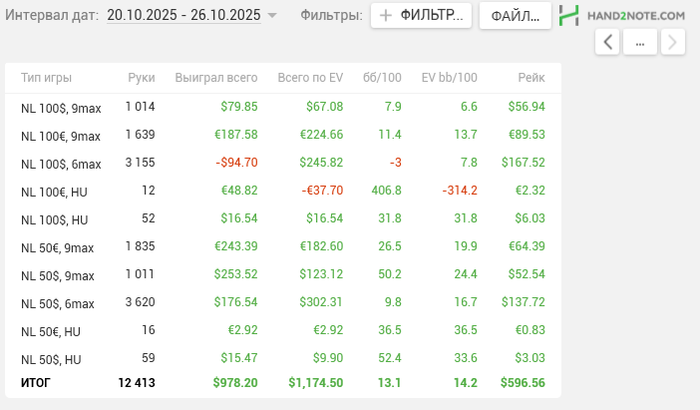Click the ИТОГ totals row

coord(35,382)
